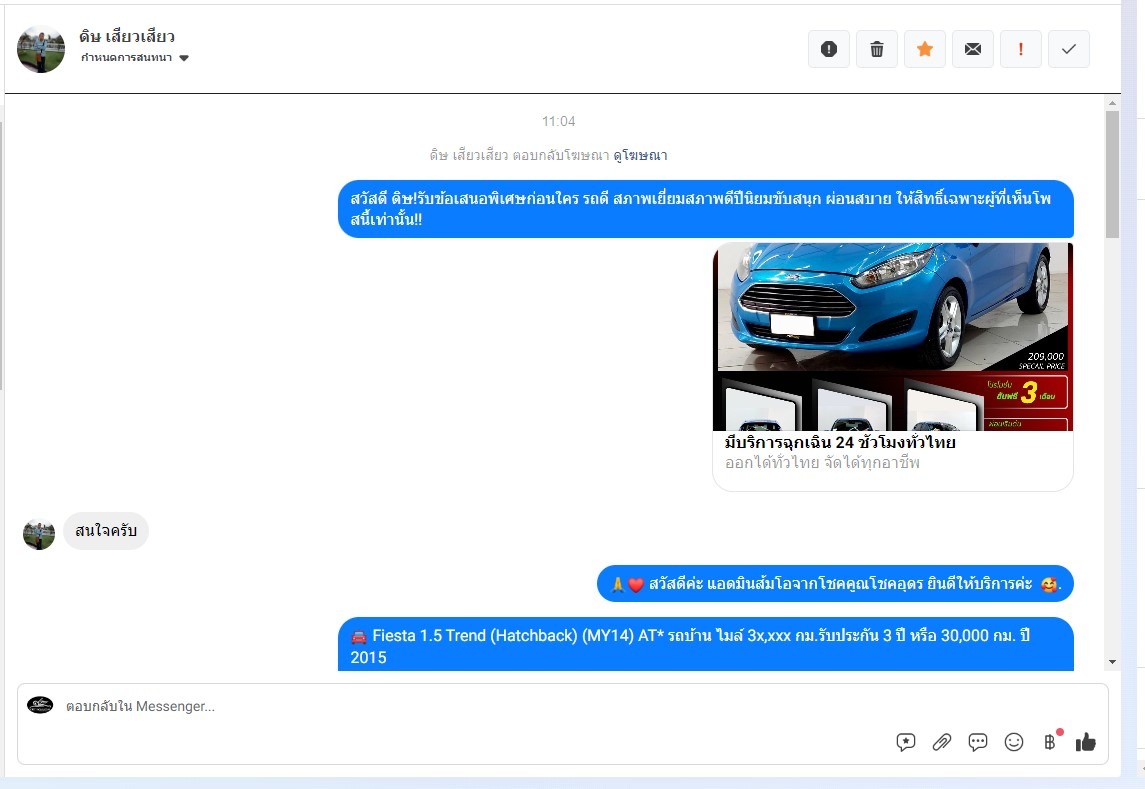
Task: Open กำหนดการสนทนา dropdown under contact name
Action: point(135,58)
